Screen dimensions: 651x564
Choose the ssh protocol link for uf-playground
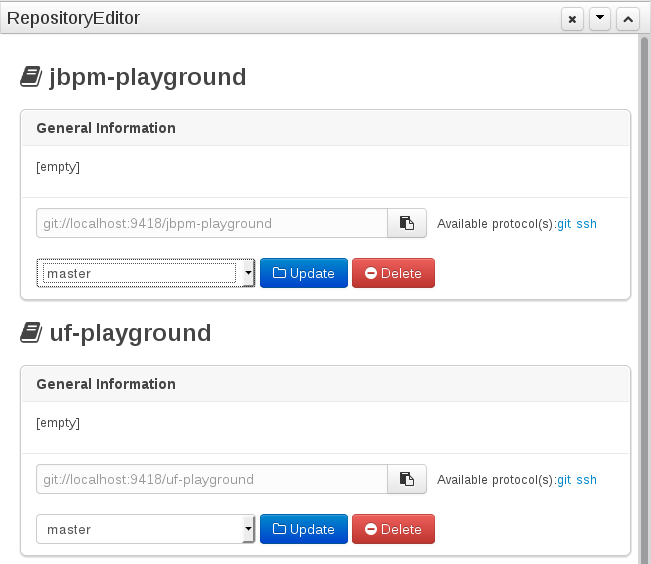coord(586,480)
